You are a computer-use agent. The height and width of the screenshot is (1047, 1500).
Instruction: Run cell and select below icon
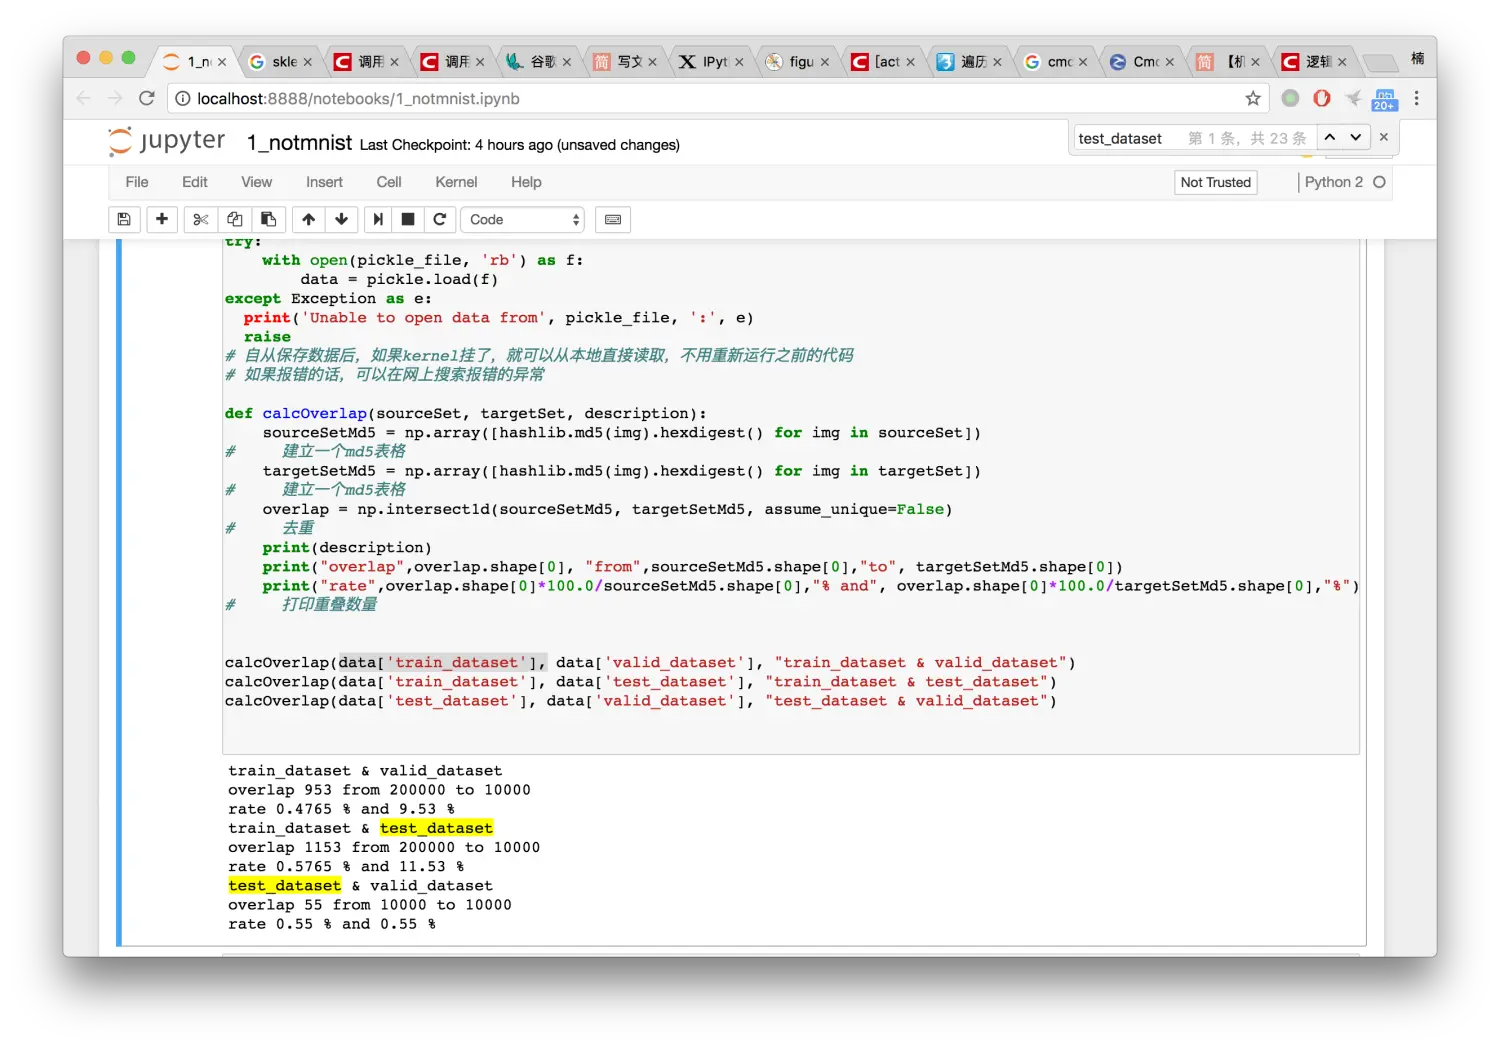click(378, 219)
